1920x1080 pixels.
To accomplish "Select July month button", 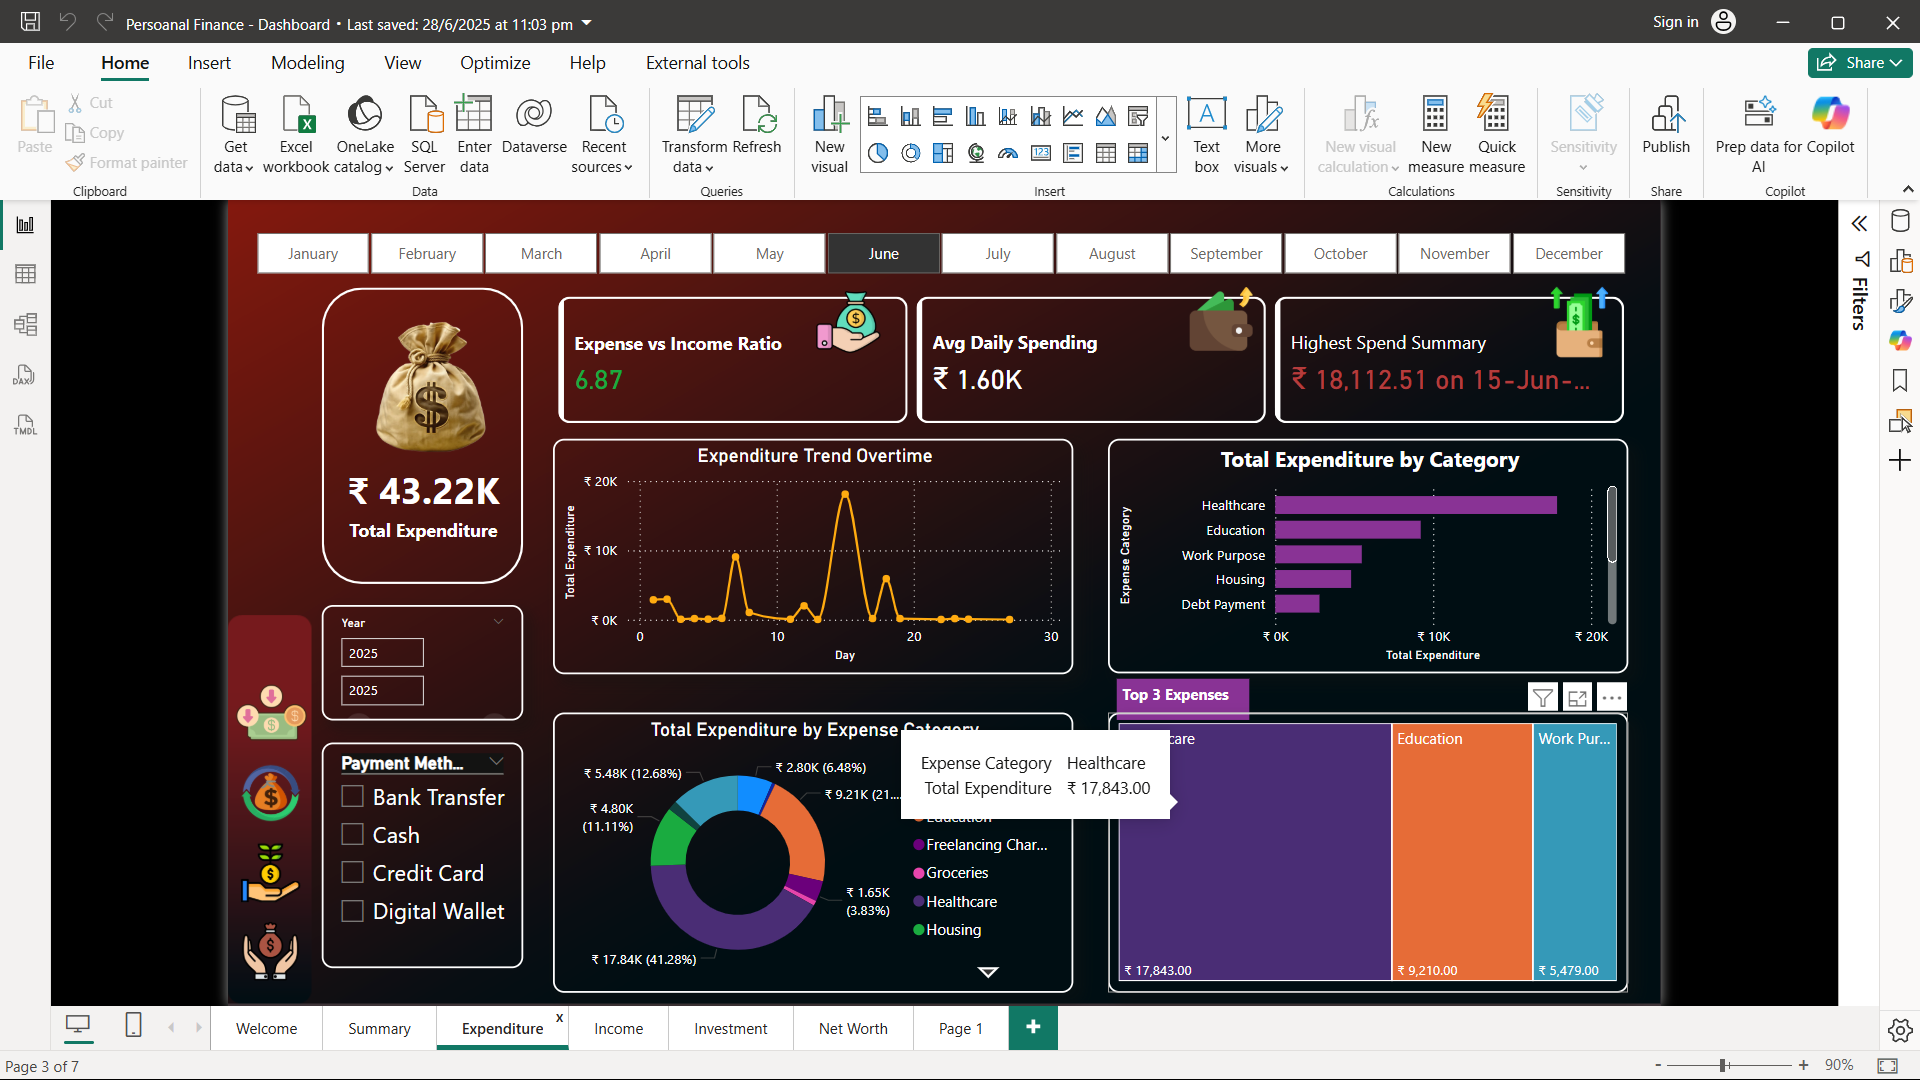I will (998, 253).
